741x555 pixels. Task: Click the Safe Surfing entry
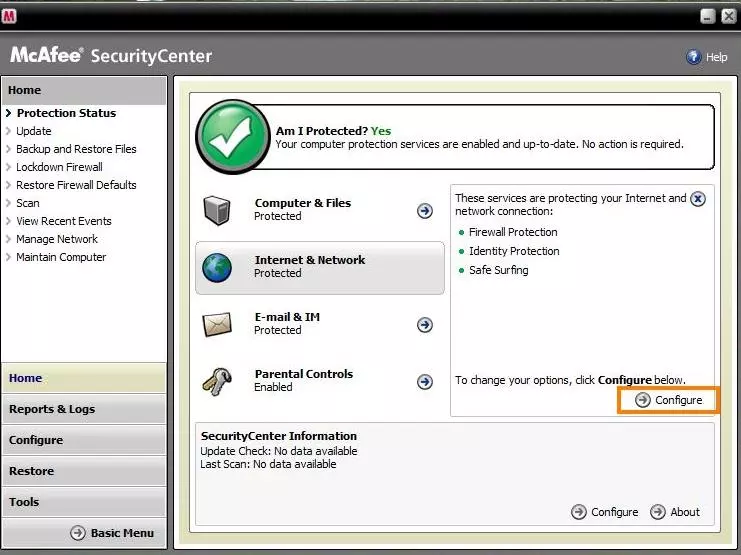[499, 270]
